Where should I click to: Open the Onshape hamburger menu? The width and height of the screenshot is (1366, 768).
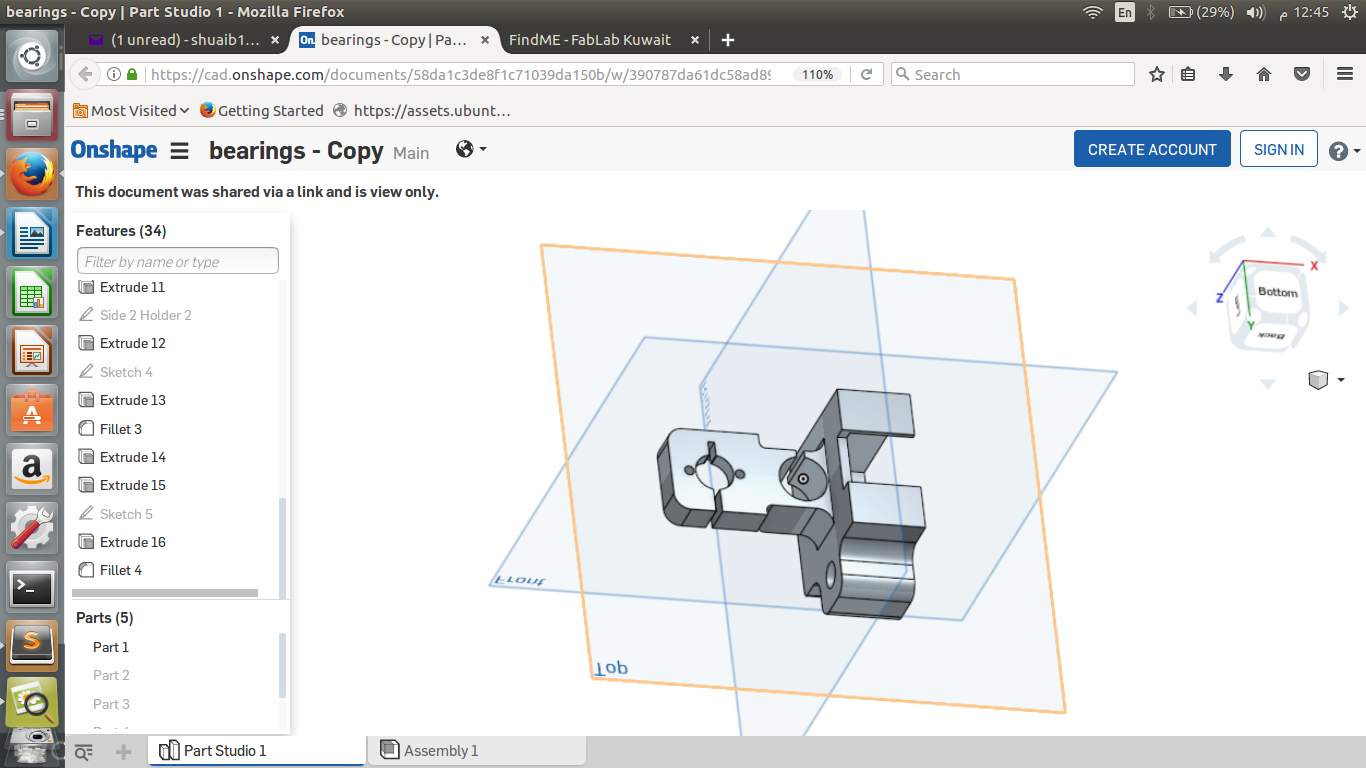tap(179, 151)
